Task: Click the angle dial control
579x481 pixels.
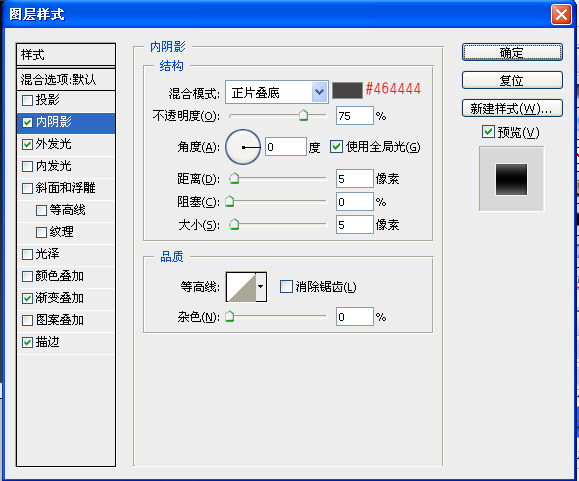Action: 243,147
